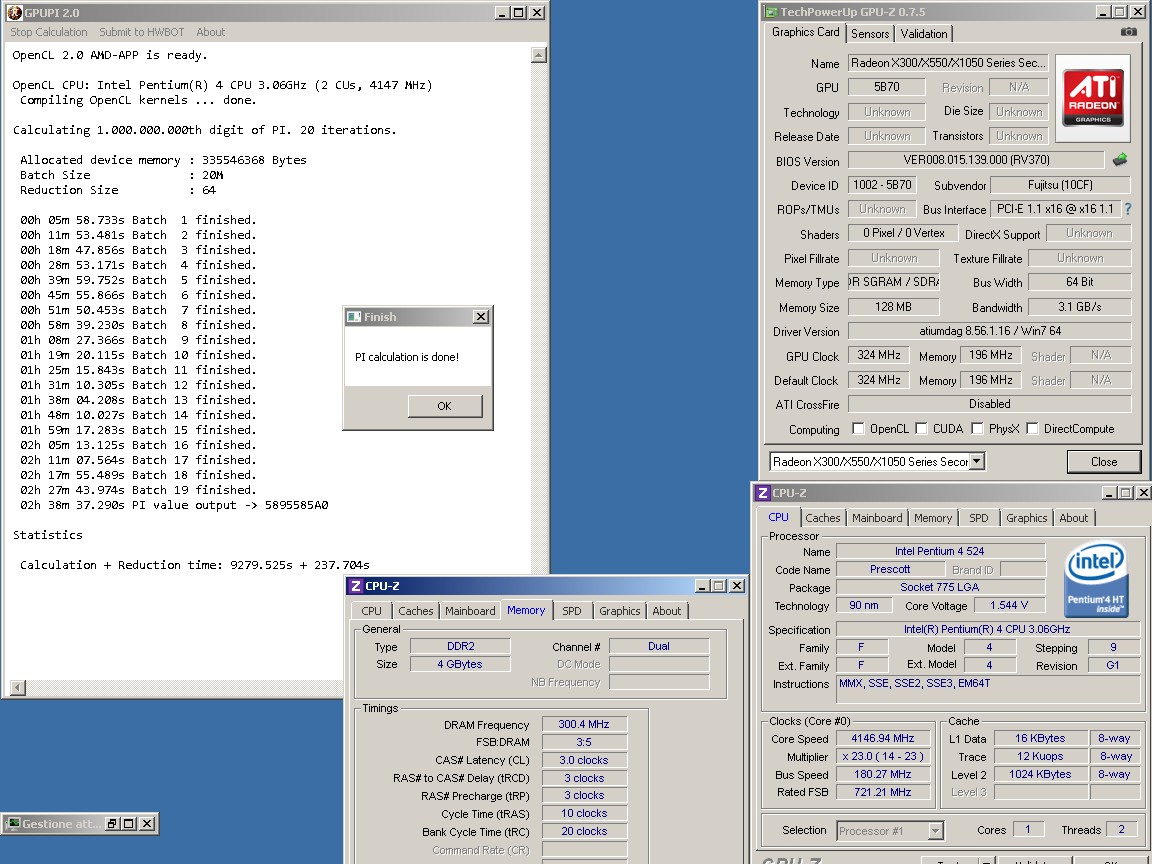Viewport: 1152px width, 864px height.
Task: Open Mainboard tab in CPU-Z Memory window
Action: coord(469,611)
